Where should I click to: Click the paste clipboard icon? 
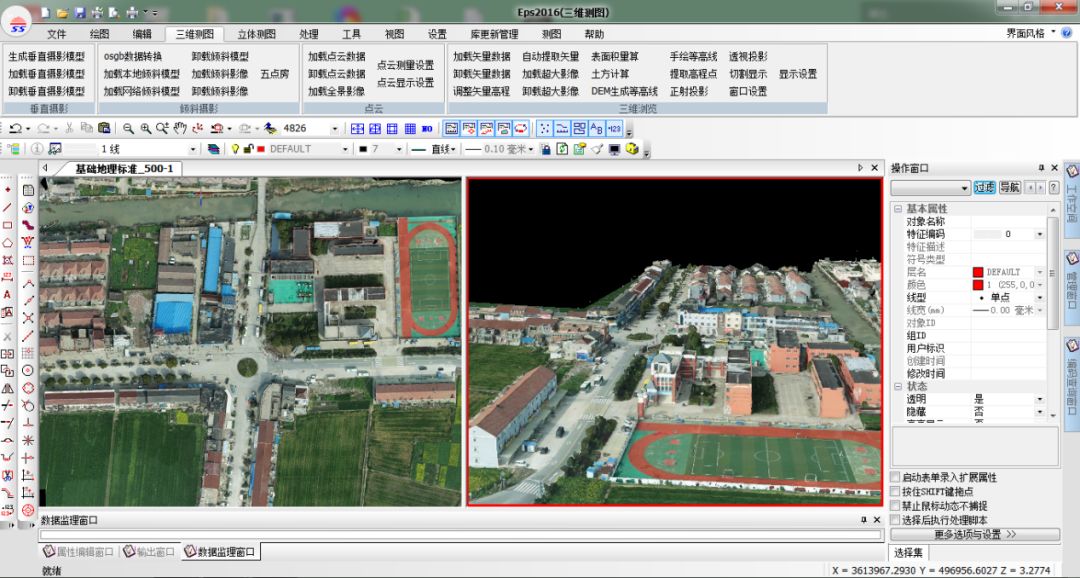104,129
